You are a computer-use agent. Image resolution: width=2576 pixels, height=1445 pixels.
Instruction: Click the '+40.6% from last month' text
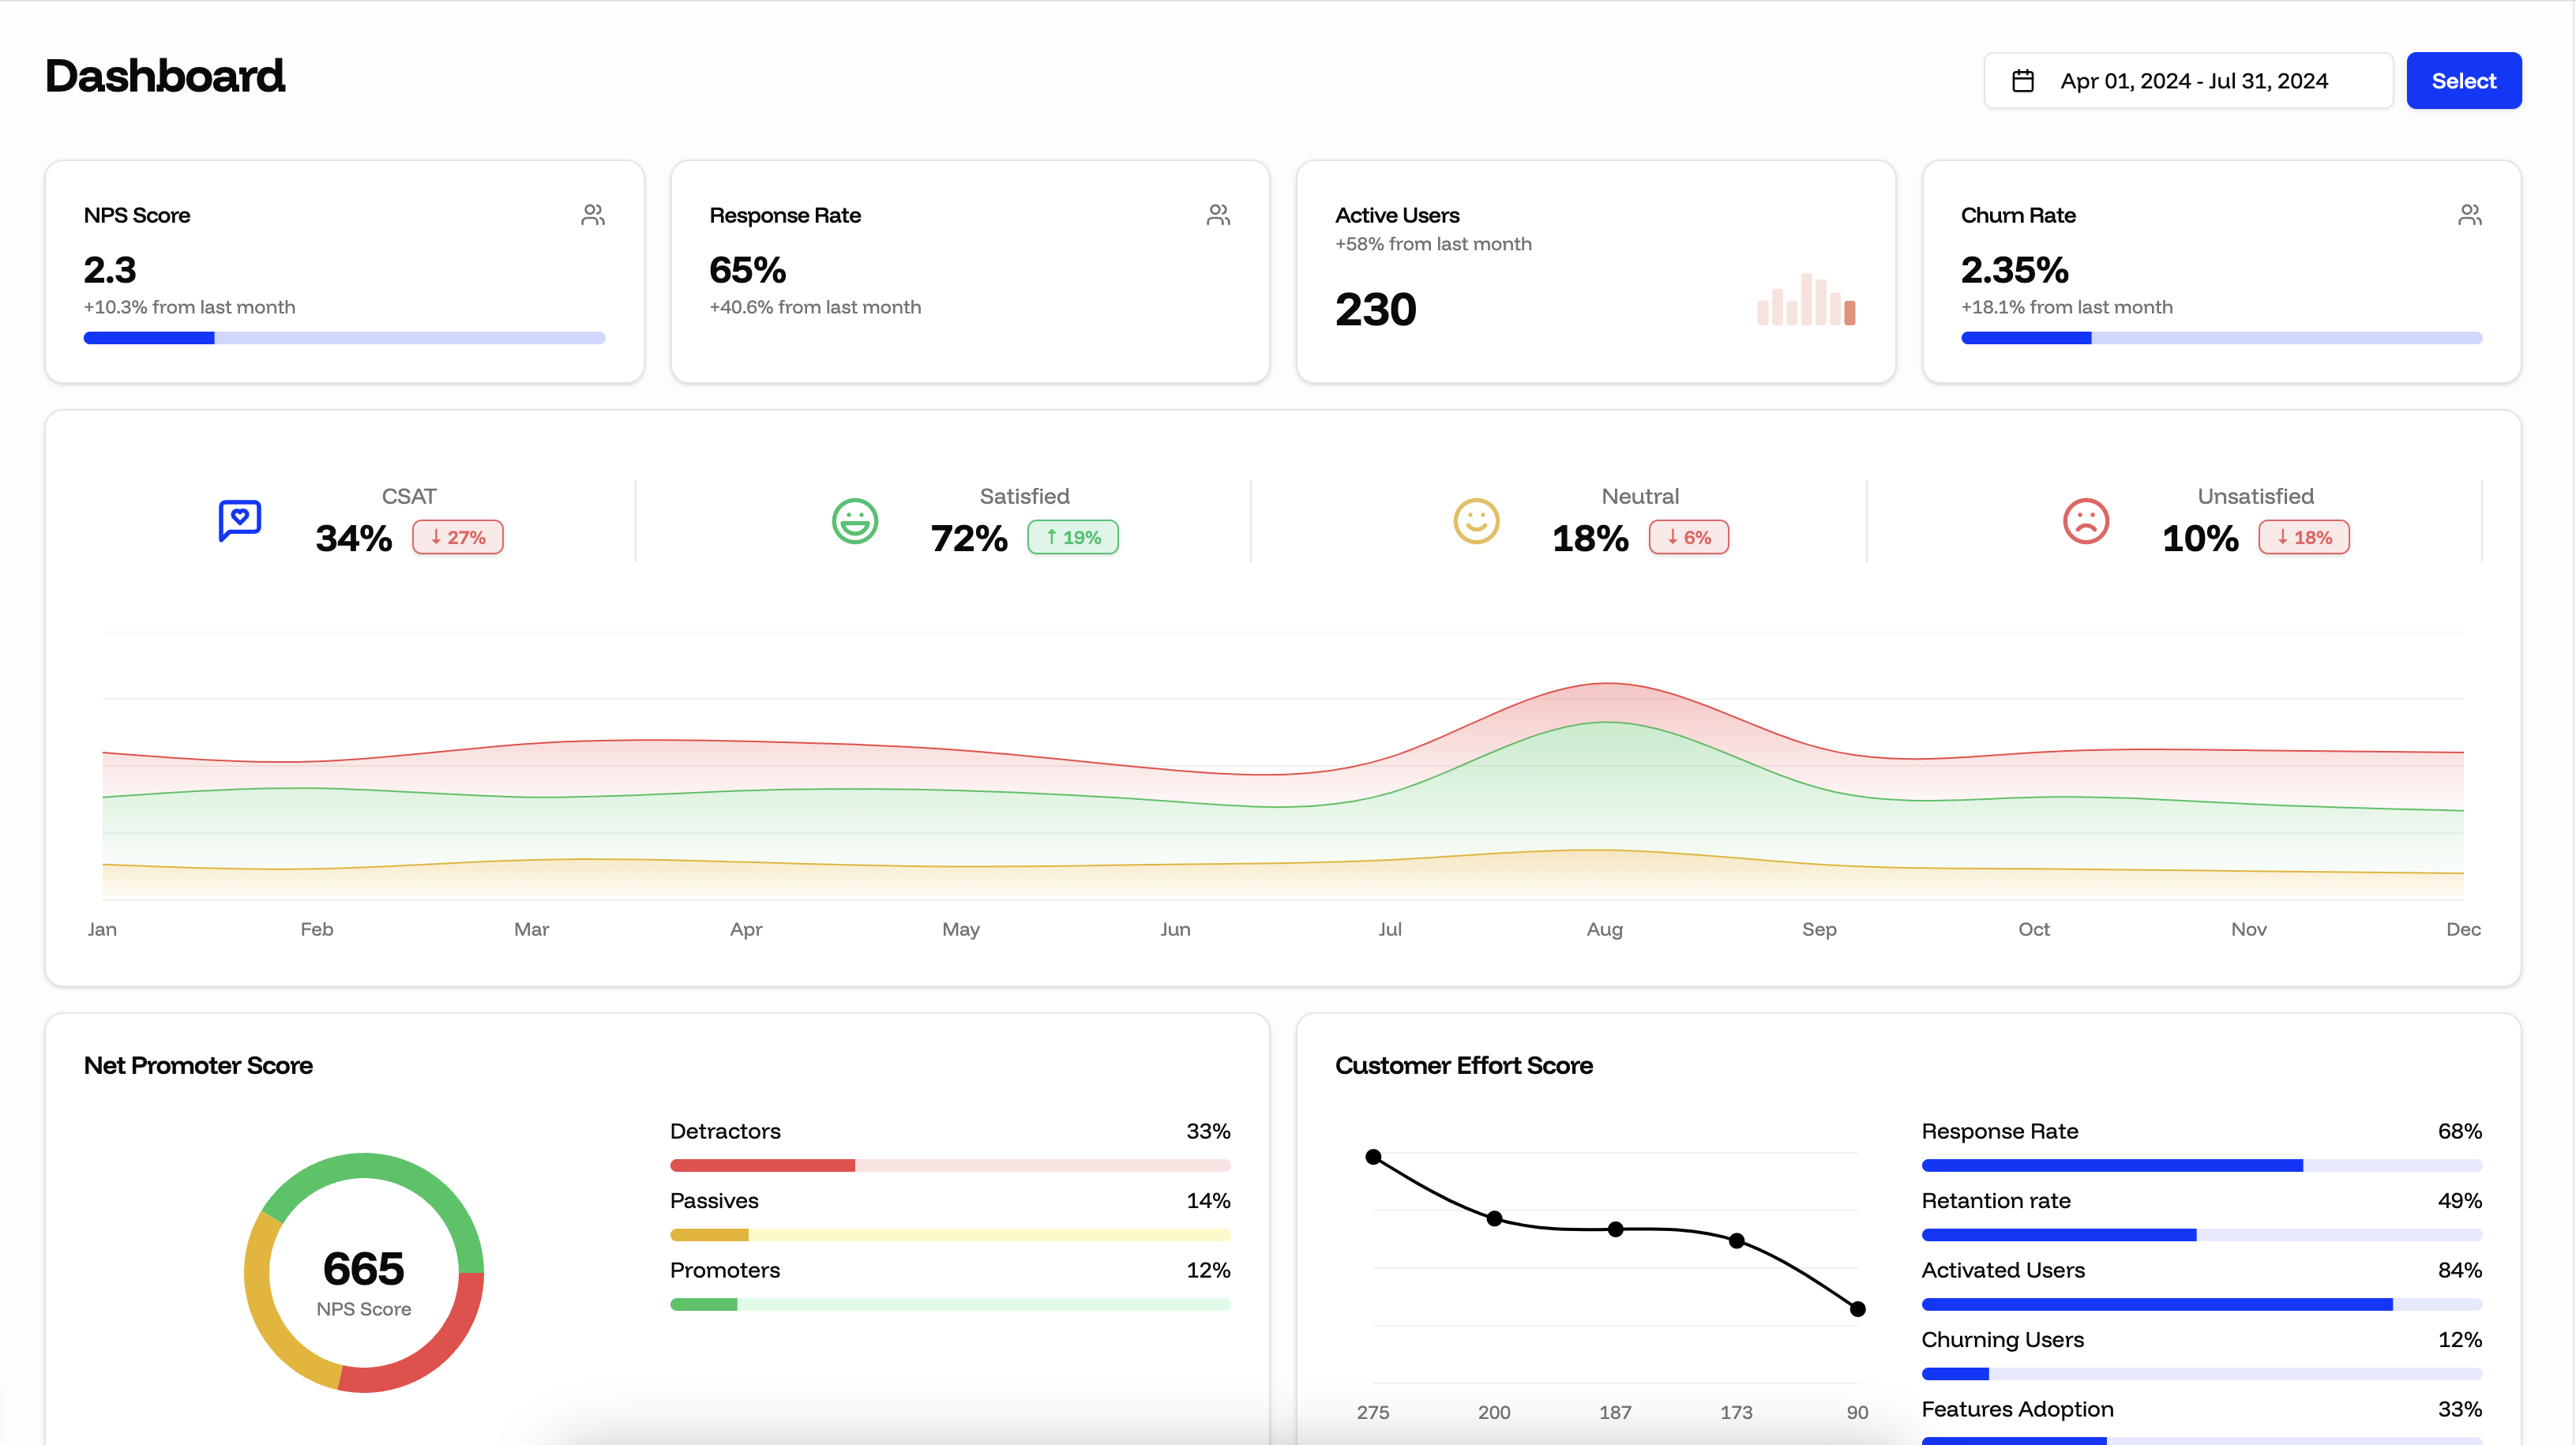pos(815,307)
